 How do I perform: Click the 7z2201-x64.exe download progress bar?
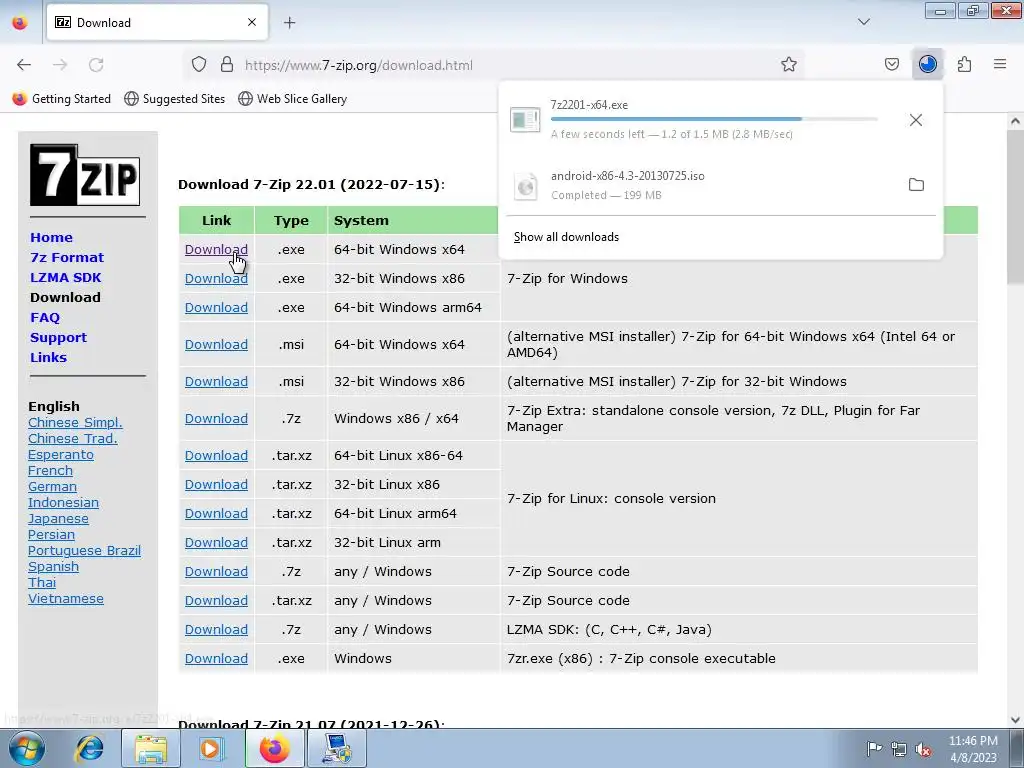click(x=714, y=119)
